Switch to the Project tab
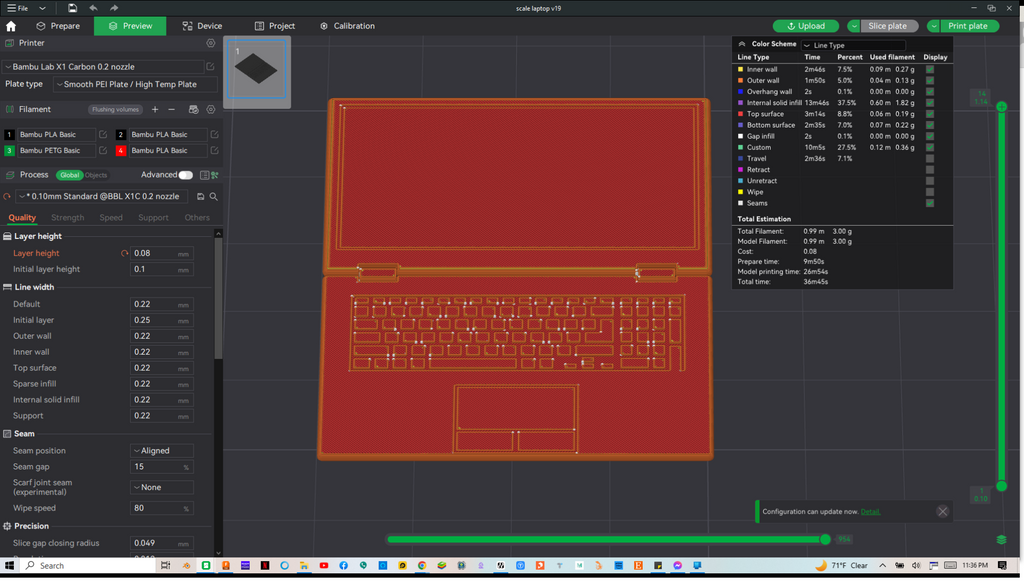1024x584 pixels. click(x=275, y=26)
